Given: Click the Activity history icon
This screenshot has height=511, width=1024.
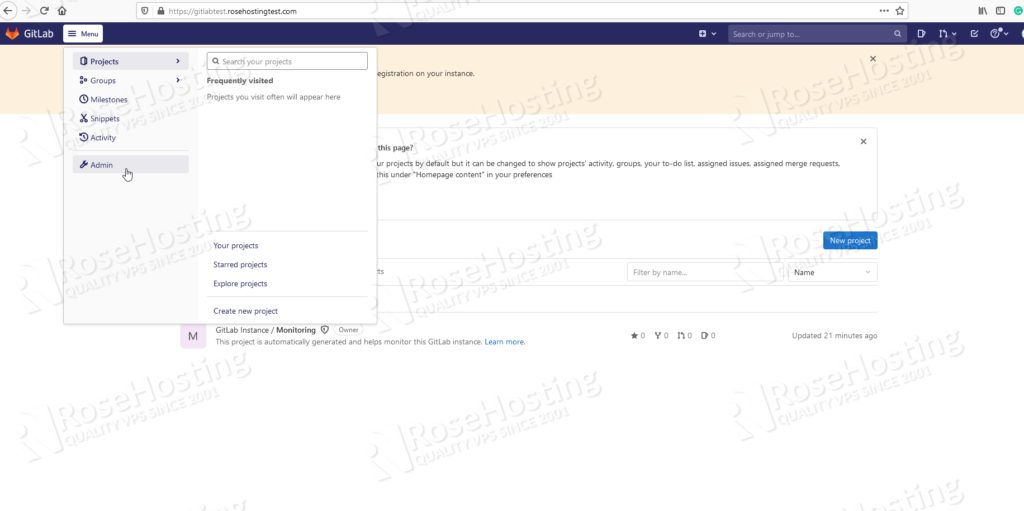Looking at the screenshot, I should pyautogui.click(x=84, y=138).
